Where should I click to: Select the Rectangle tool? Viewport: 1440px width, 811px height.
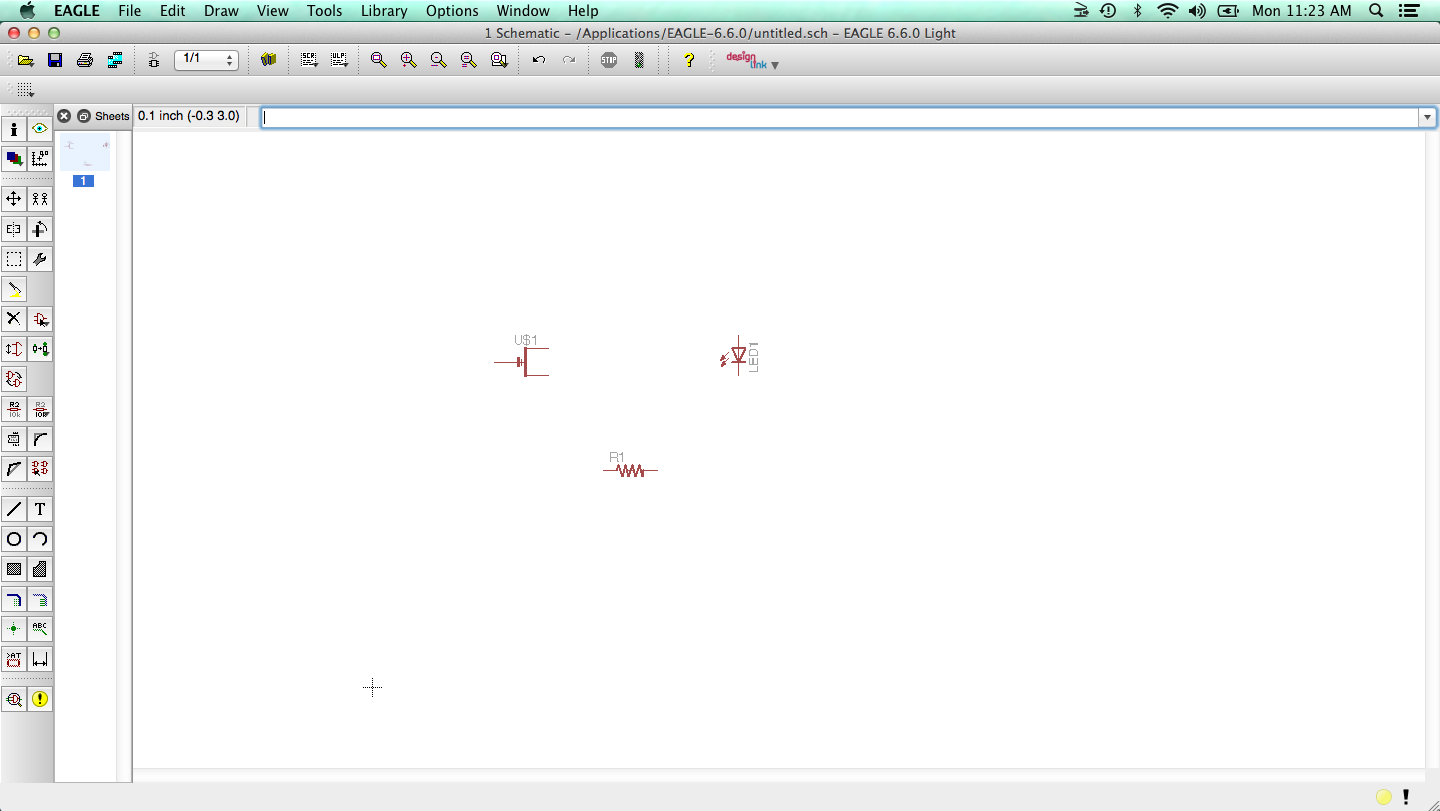click(14, 569)
